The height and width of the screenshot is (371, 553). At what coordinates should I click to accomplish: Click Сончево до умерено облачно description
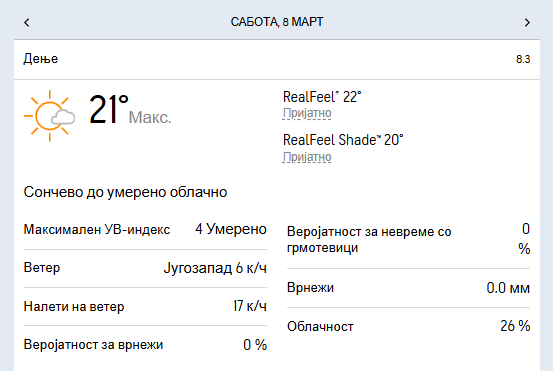(x=125, y=192)
